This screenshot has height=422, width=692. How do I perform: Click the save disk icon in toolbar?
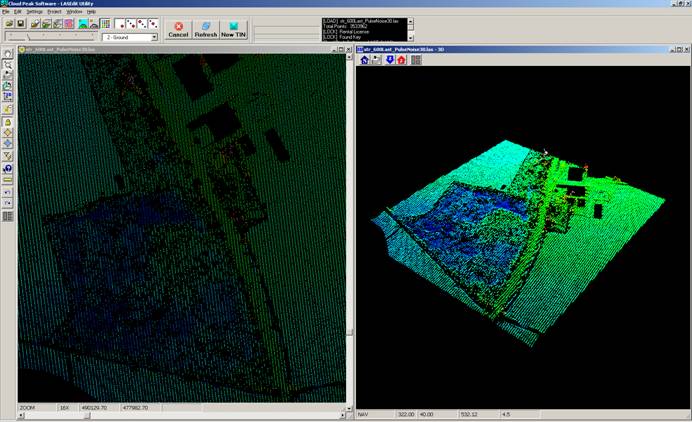click(x=20, y=23)
